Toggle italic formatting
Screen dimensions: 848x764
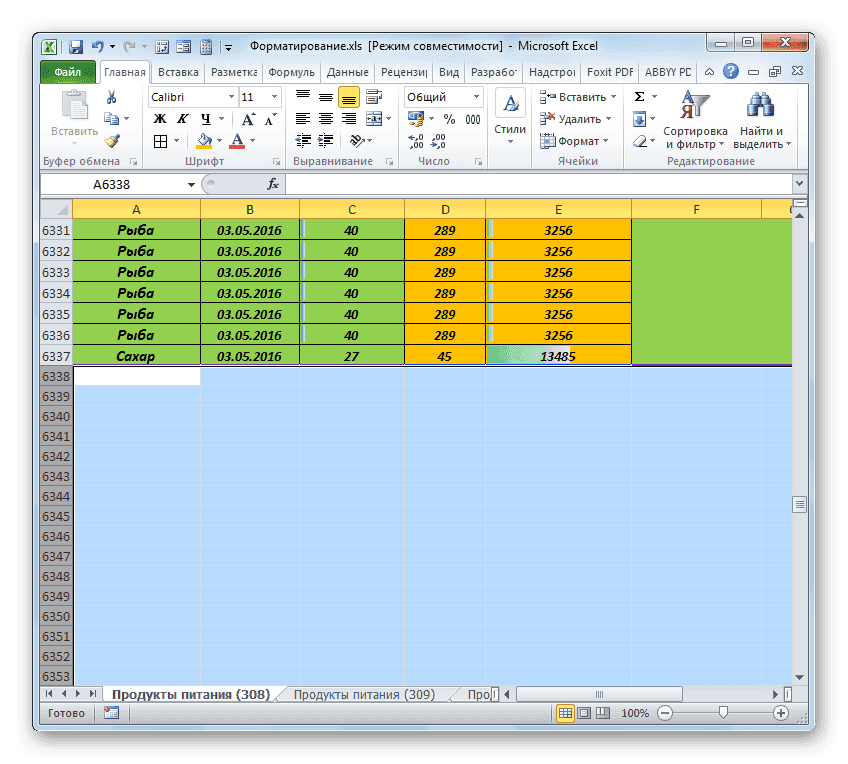point(181,118)
